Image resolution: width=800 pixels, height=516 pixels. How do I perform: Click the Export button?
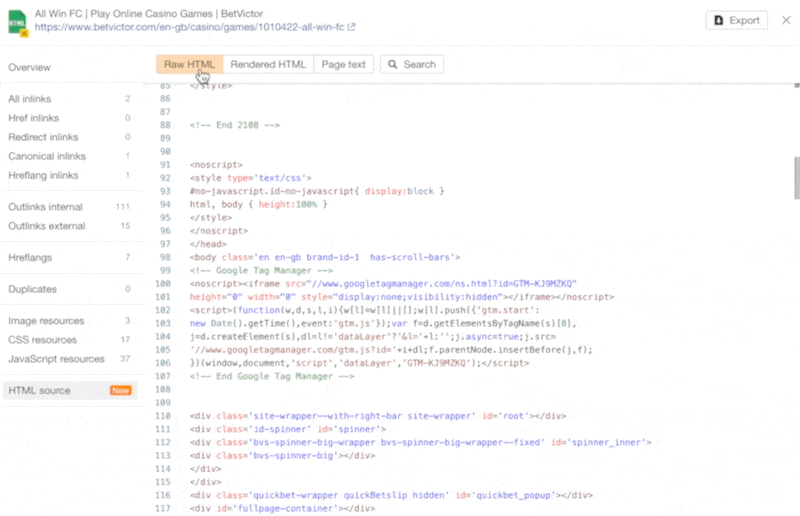coord(736,20)
